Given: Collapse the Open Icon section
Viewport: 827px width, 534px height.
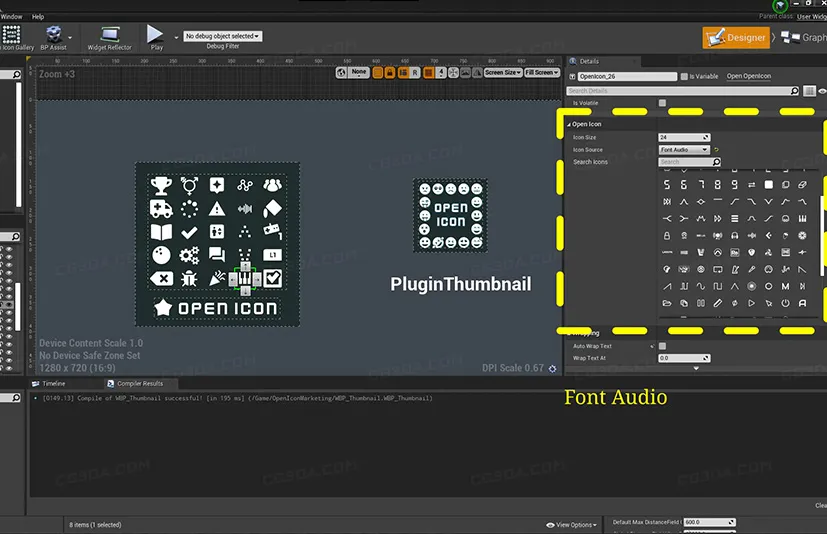Looking at the screenshot, I should [569, 125].
